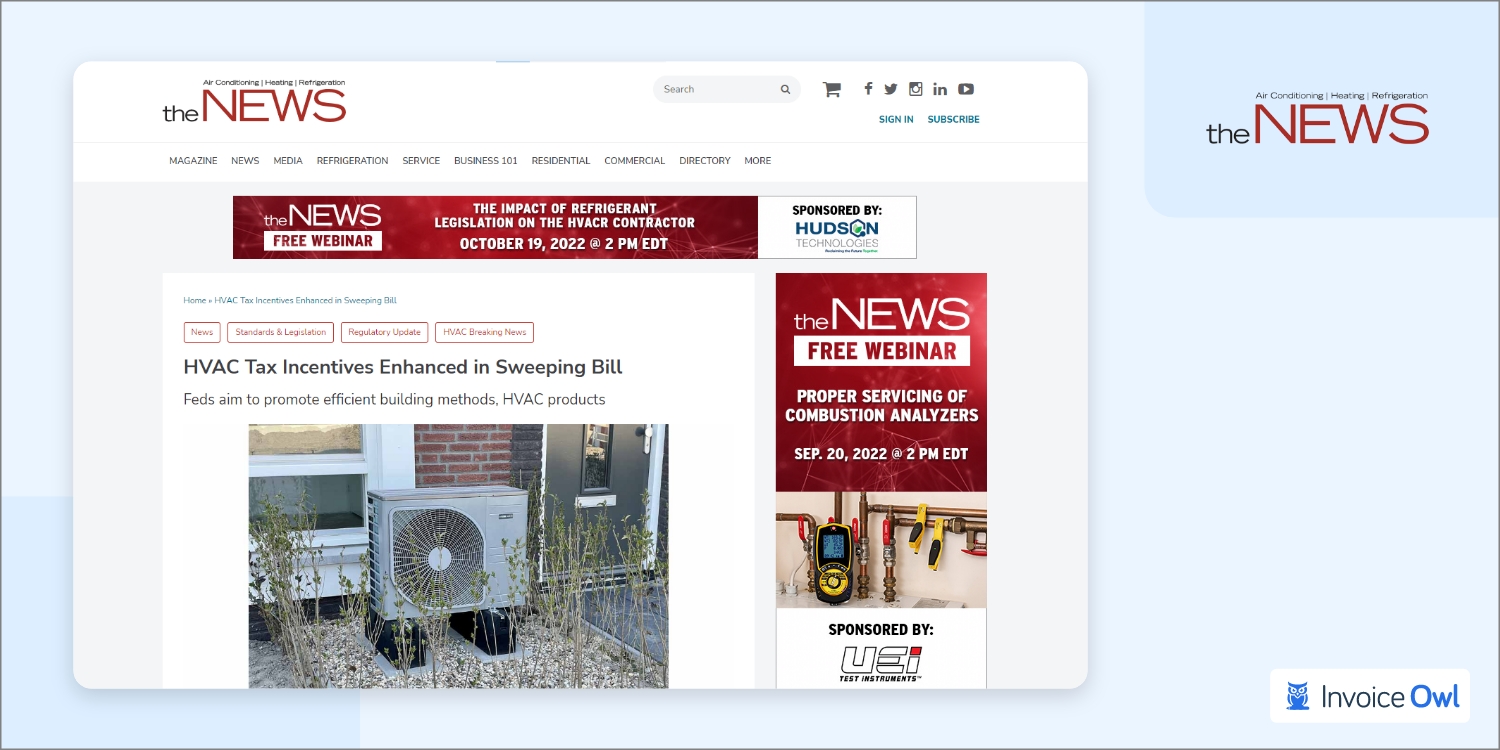Viewport: 1500px width, 750px height.
Task: Expand the DIRECTORY menu
Action: coord(704,161)
